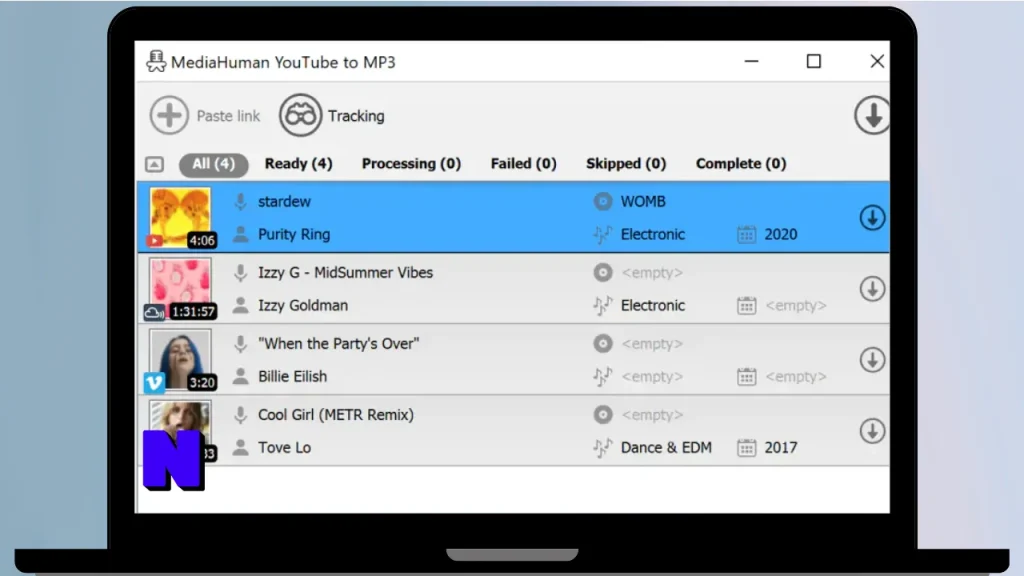The height and width of the screenshot is (576, 1024).
Task: Click the album disc icon beside WOMB
Action: click(x=603, y=201)
